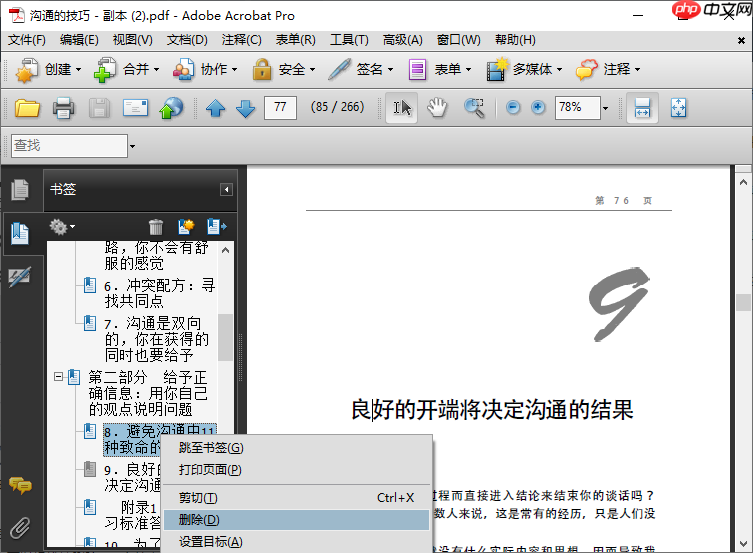Open the 创建 (Create) toolbar menu
Screen dimensions: 753x553
(48, 70)
